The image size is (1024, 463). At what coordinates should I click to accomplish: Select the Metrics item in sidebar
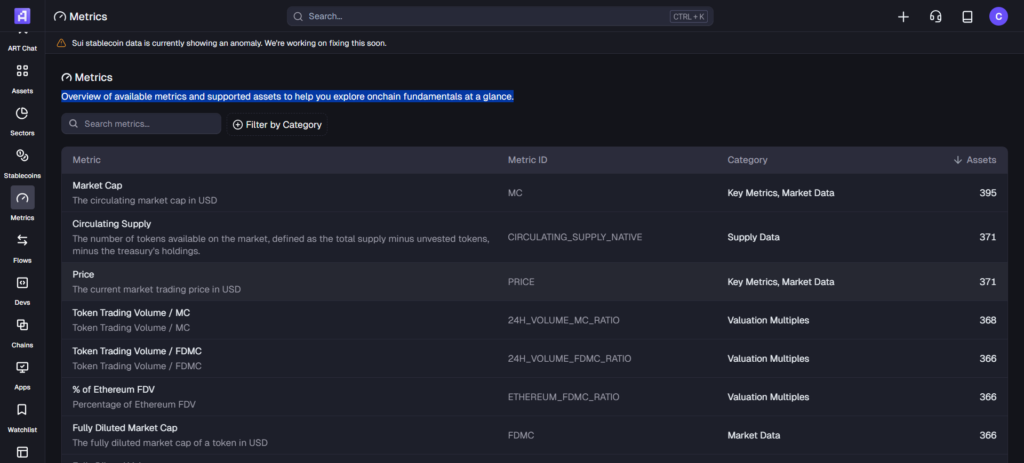(x=22, y=198)
